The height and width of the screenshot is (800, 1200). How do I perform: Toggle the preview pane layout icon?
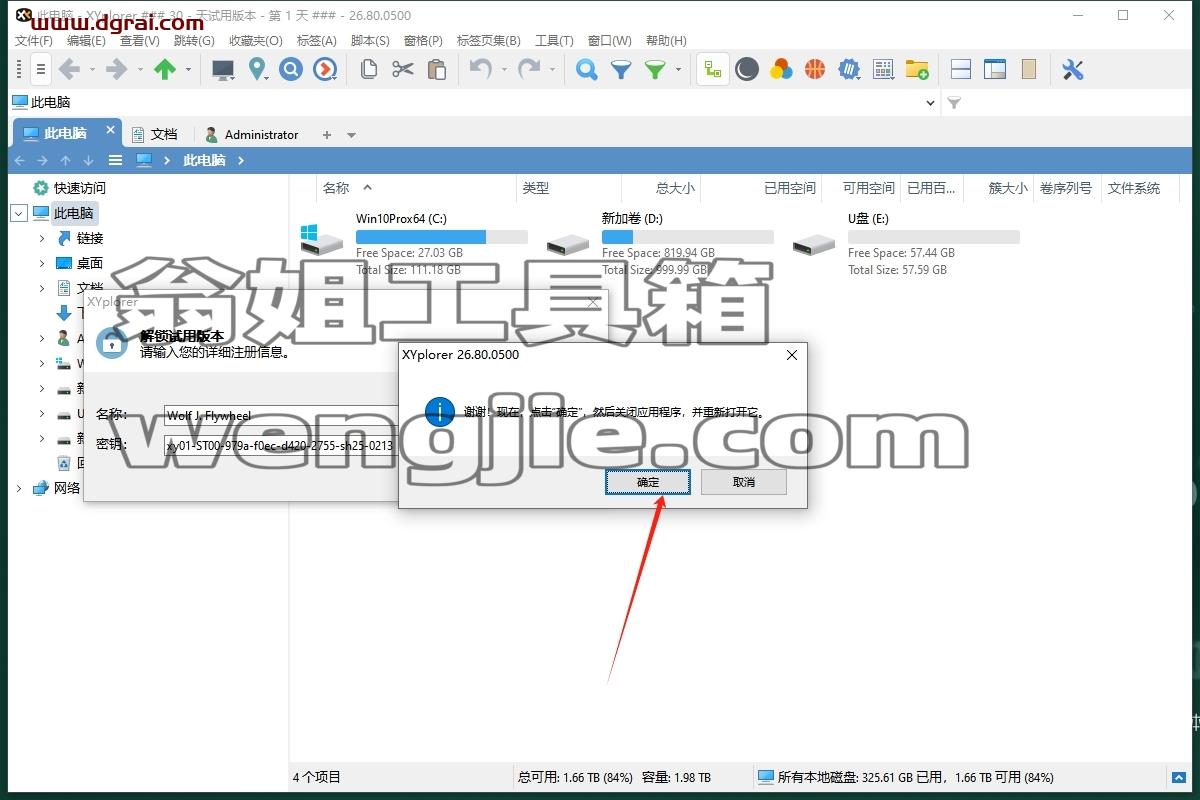click(x=995, y=69)
